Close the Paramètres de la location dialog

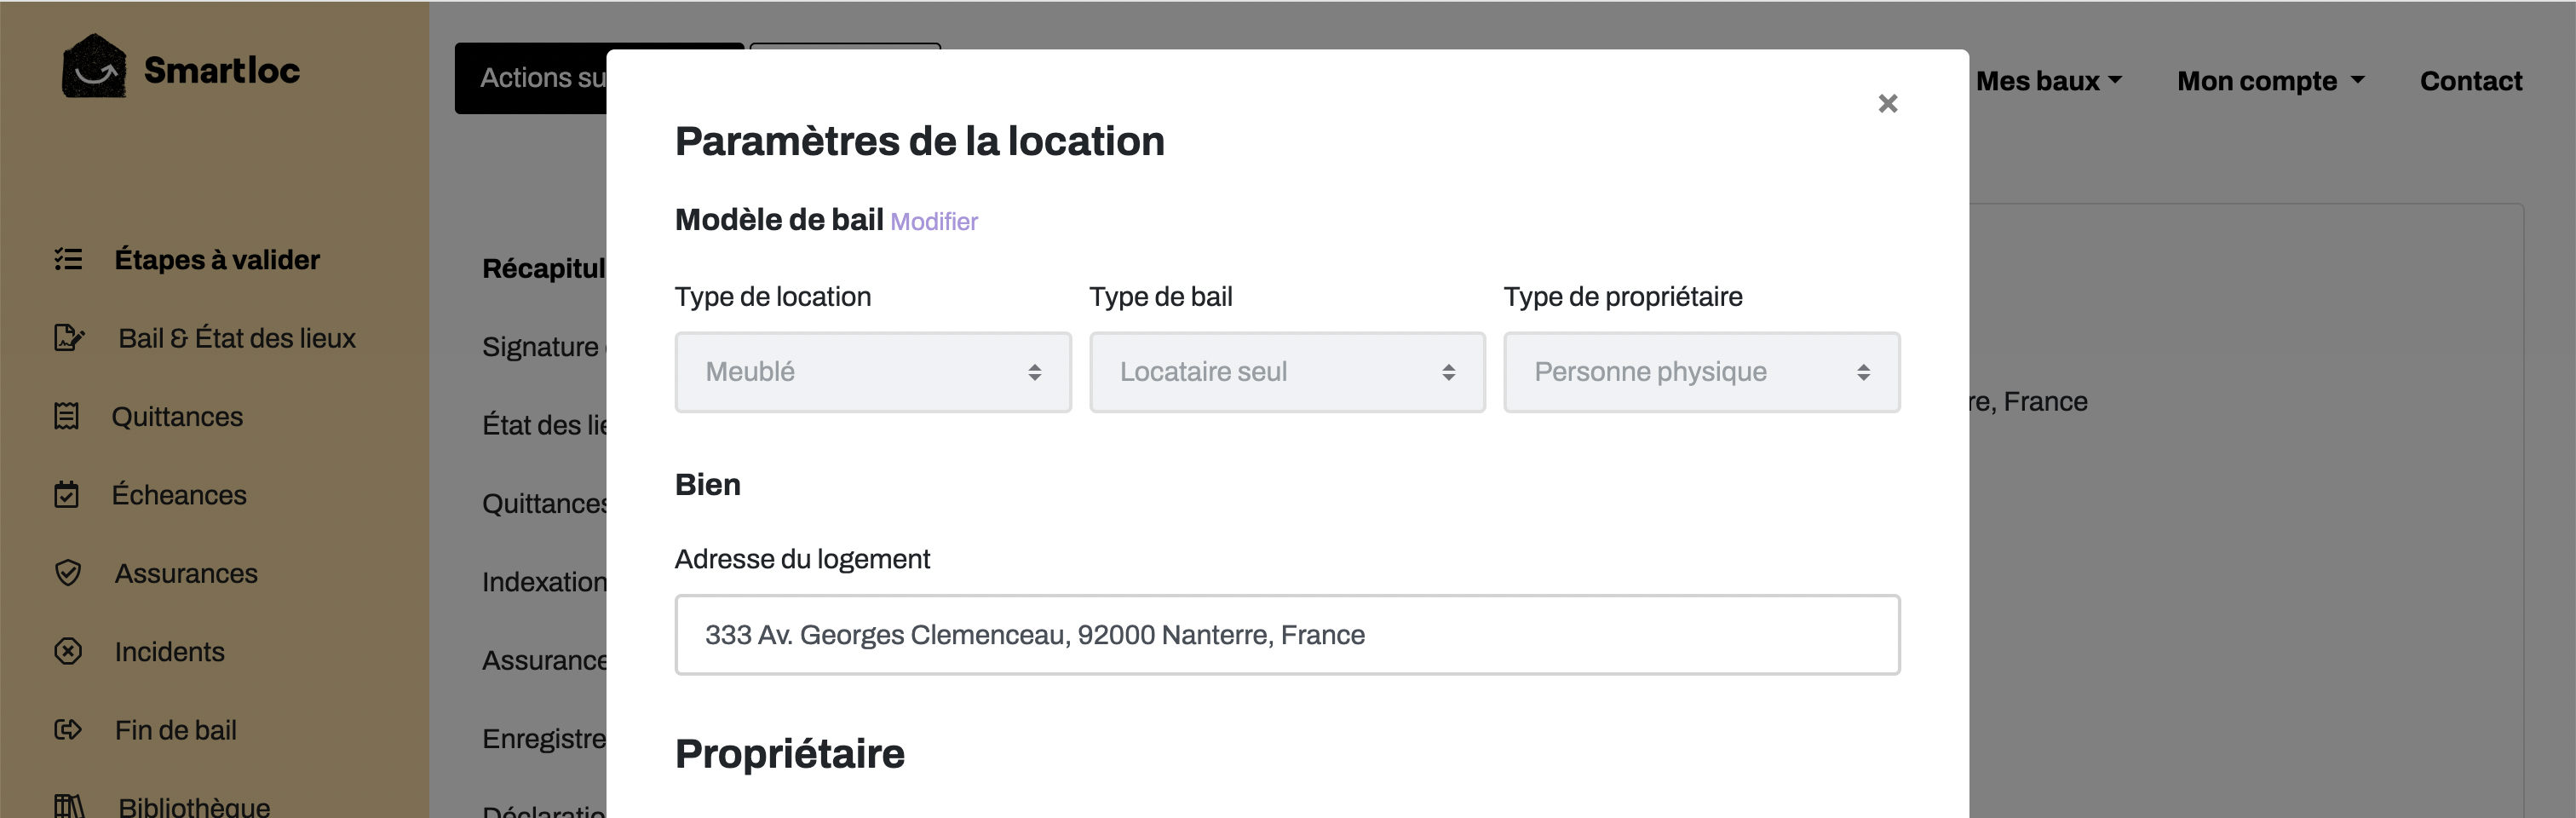[1887, 103]
